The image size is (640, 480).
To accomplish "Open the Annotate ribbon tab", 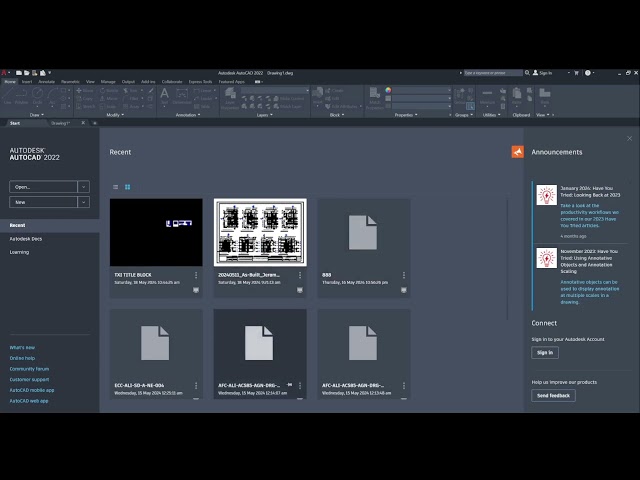I will coord(47,82).
